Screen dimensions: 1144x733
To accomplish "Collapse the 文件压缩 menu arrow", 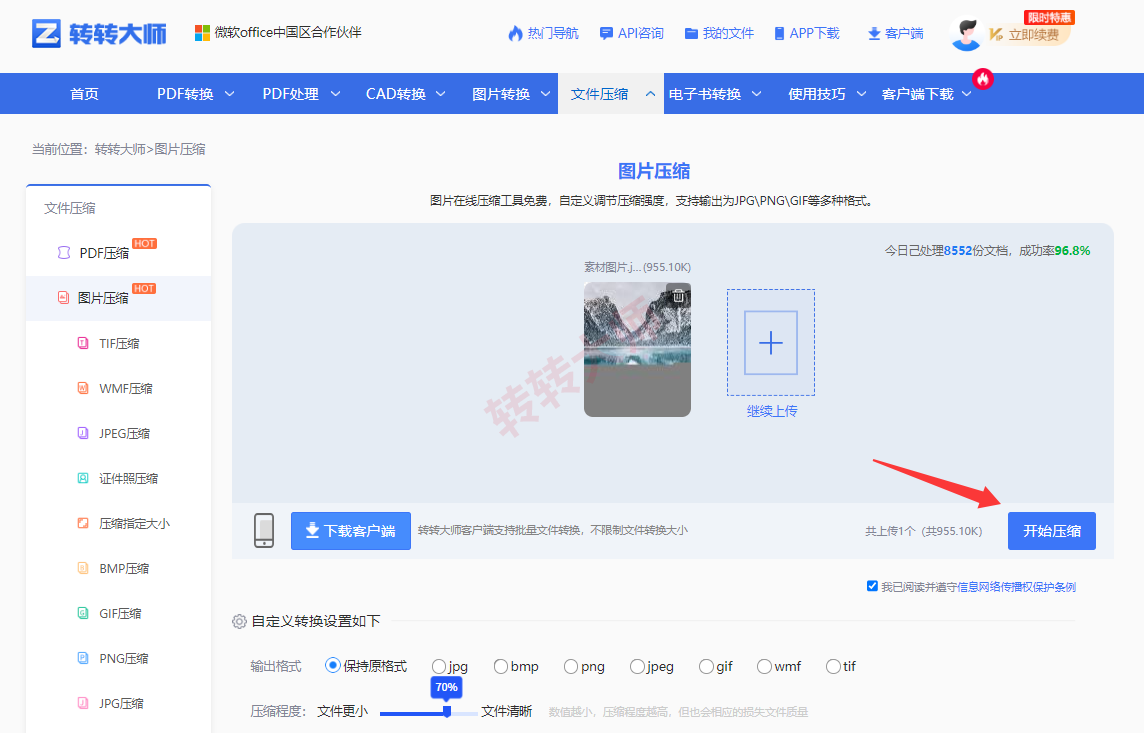I will pyautogui.click(x=650, y=93).
